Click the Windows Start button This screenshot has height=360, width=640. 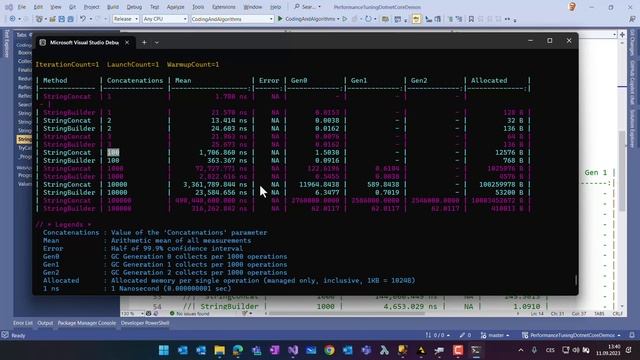pos(164,350)
